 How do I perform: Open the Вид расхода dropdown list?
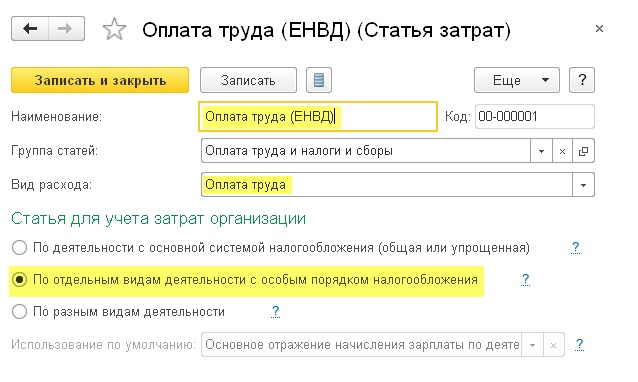click(x=583, y=185)
